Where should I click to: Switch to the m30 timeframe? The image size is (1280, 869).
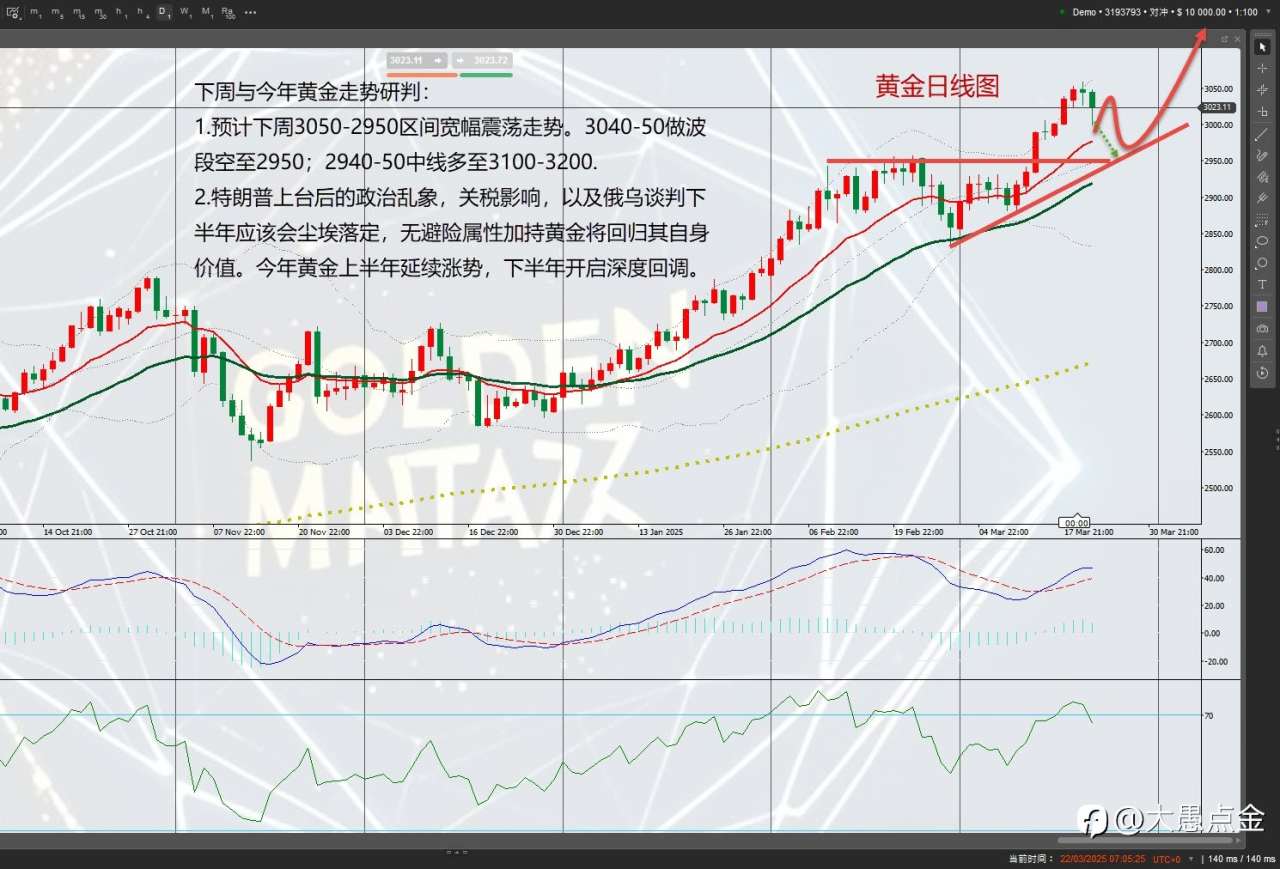(101, 12)
